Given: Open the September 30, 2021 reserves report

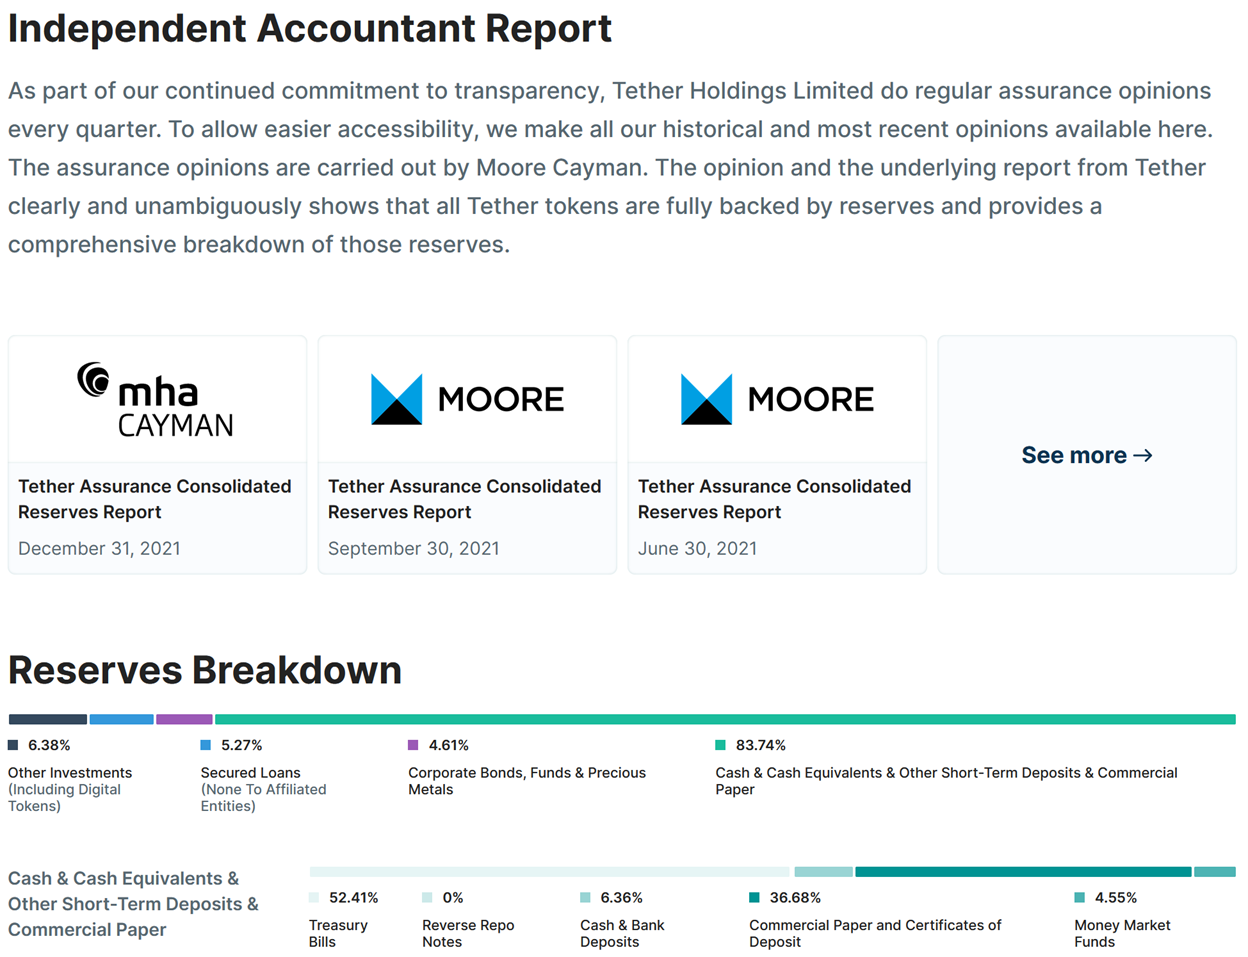Looking at the screenshot, I should pos(465,499).
